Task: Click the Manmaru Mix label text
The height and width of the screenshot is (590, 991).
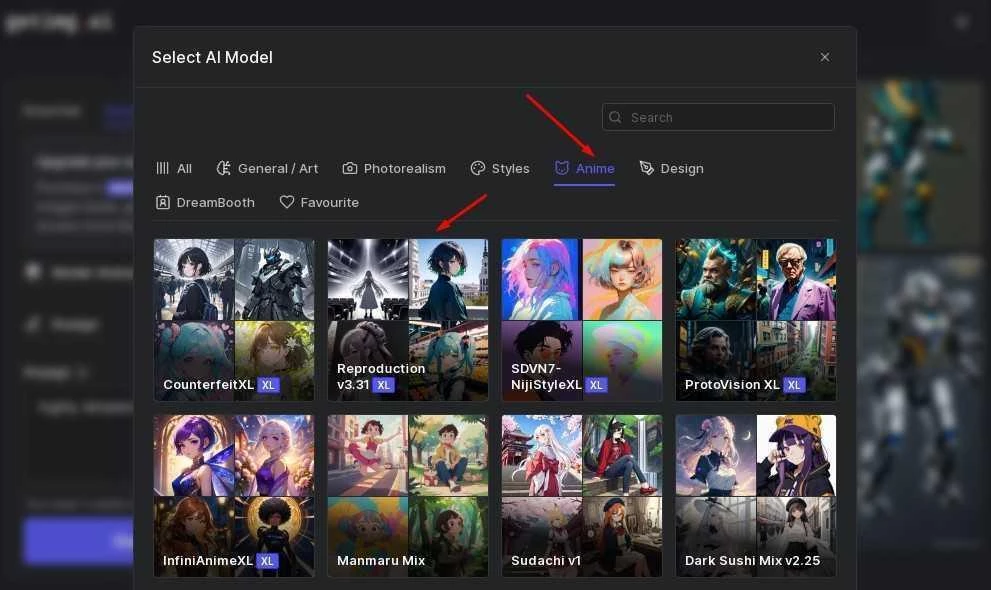Action: (381, 561)
